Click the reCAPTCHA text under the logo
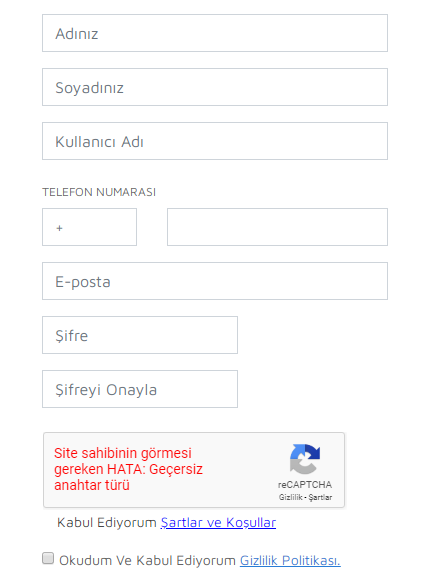Image resolution: width=432 pixels, height=586 pixels. [x=305, y=485]
